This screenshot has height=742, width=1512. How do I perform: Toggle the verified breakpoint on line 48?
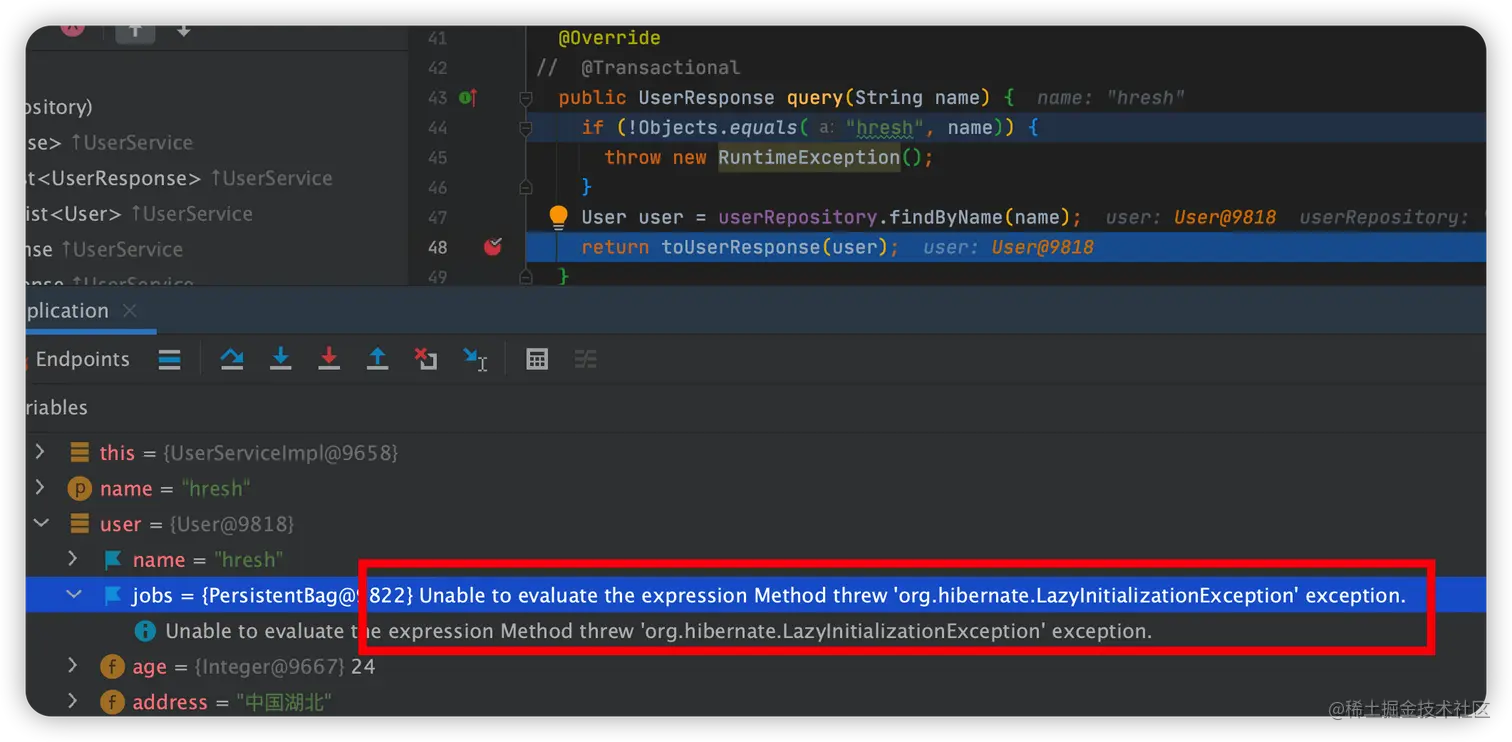[x=493, y=247]
